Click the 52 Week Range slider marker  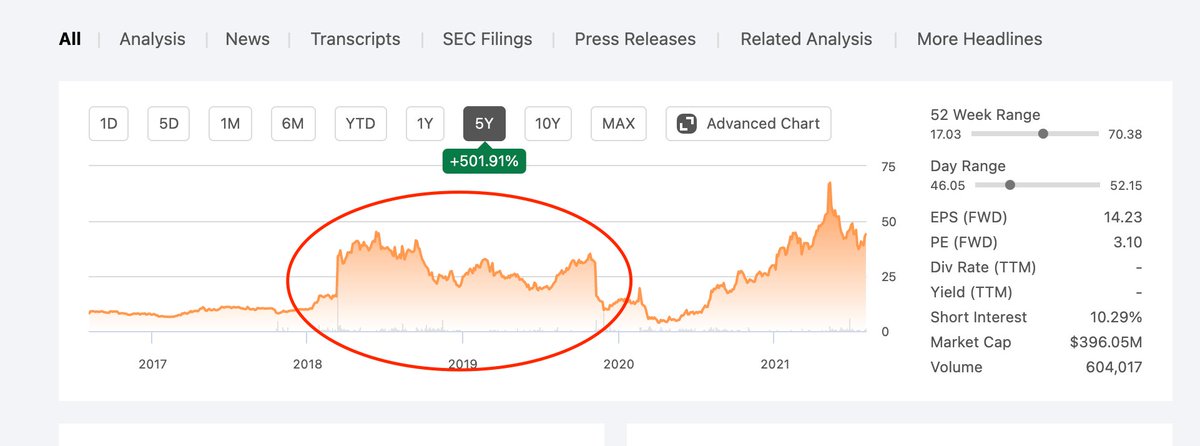pyautogui.click(x=1044, y=134)
